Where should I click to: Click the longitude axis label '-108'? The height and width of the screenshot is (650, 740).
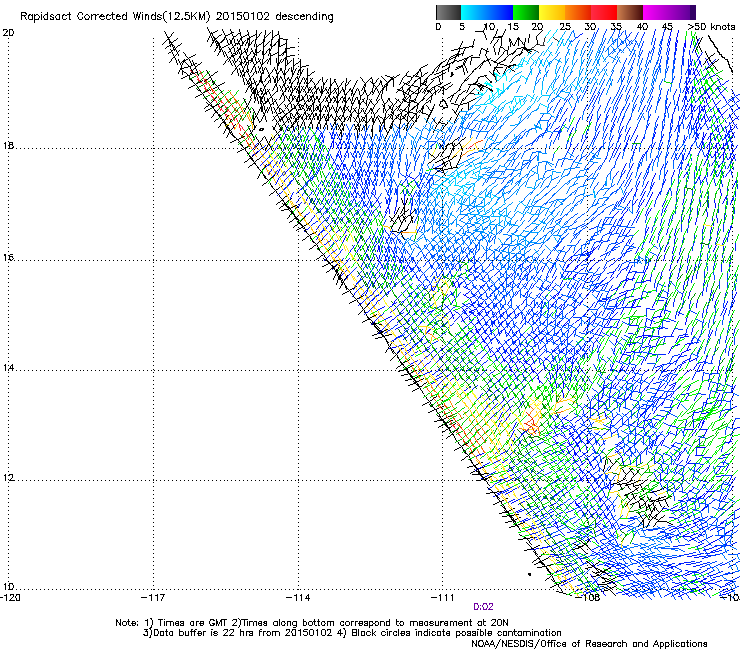tap(588, 598)
